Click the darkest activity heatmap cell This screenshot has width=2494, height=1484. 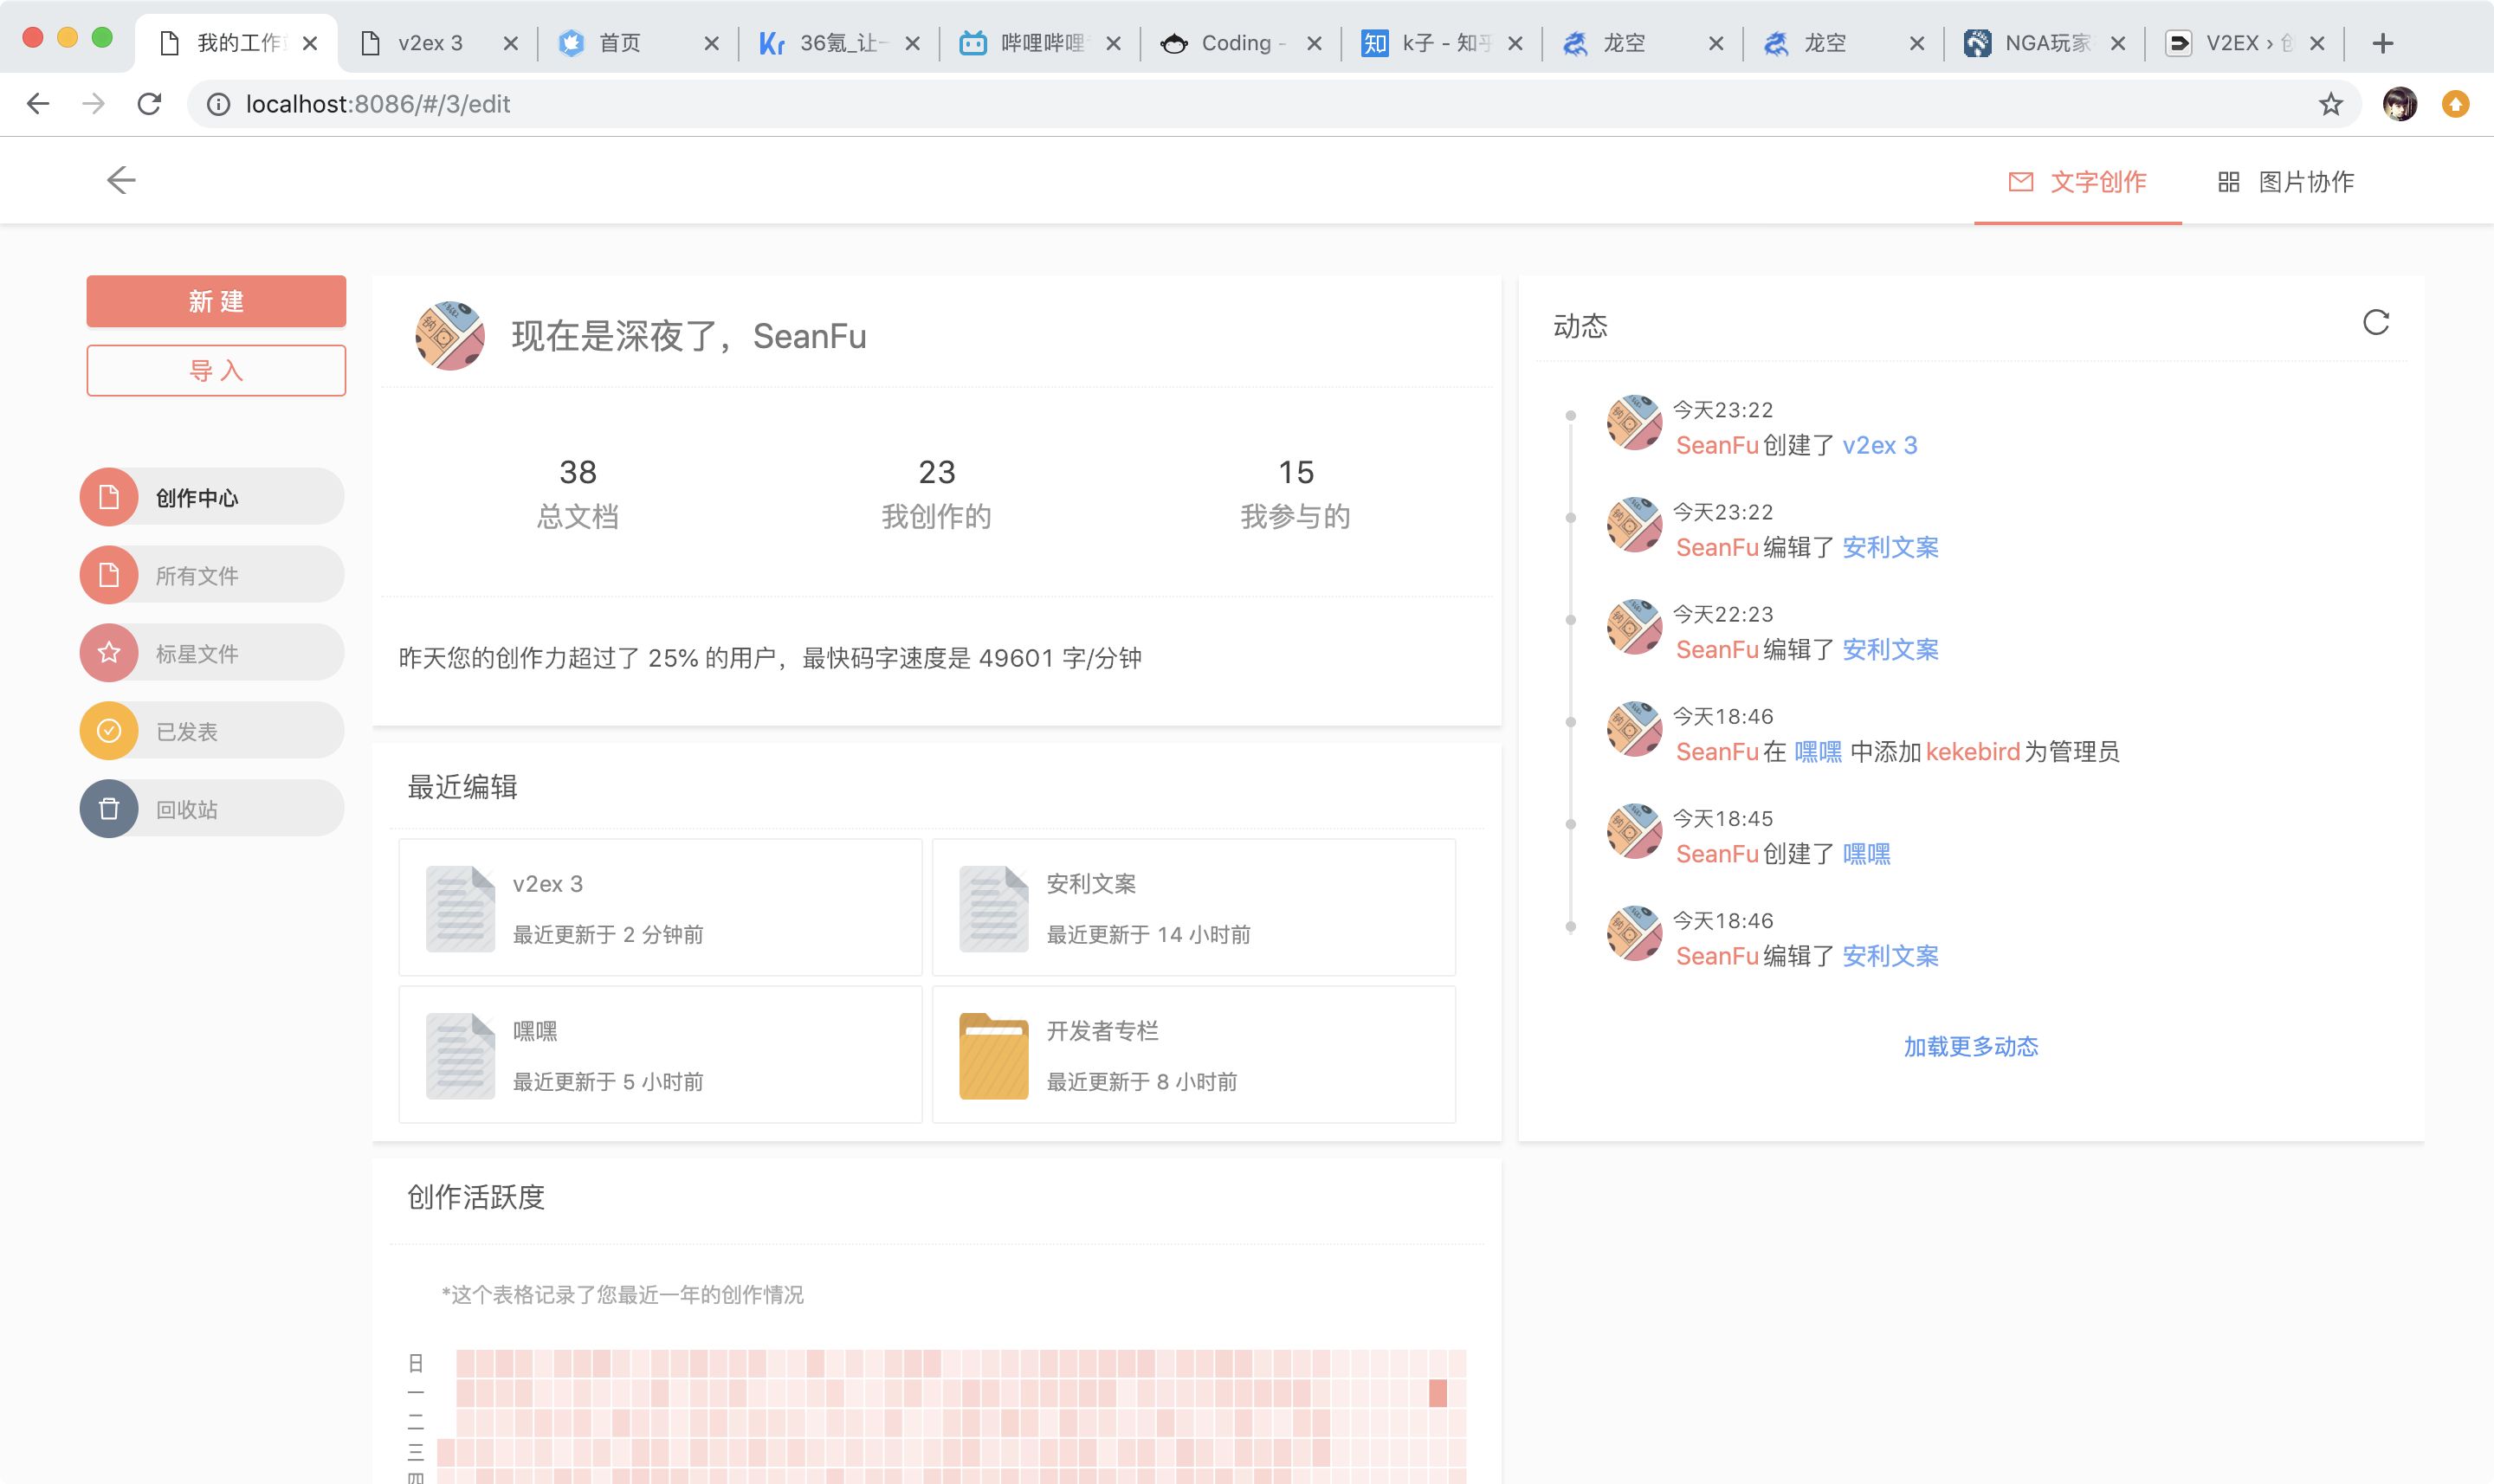coord(1438,1392)
